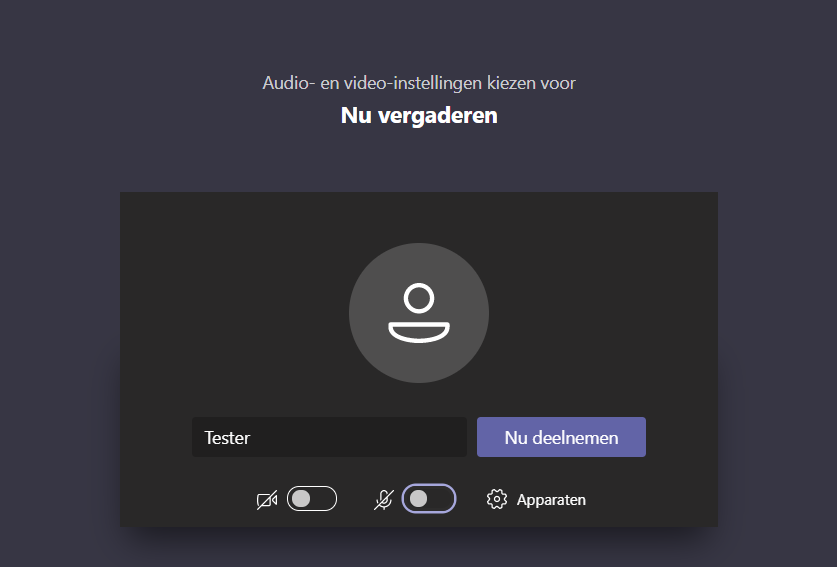Image resolution: width=837 pixels, height=567 pixels.
Task: Focus the name field containing Tester
Action: pyautogui.click(x=329, y=437)
